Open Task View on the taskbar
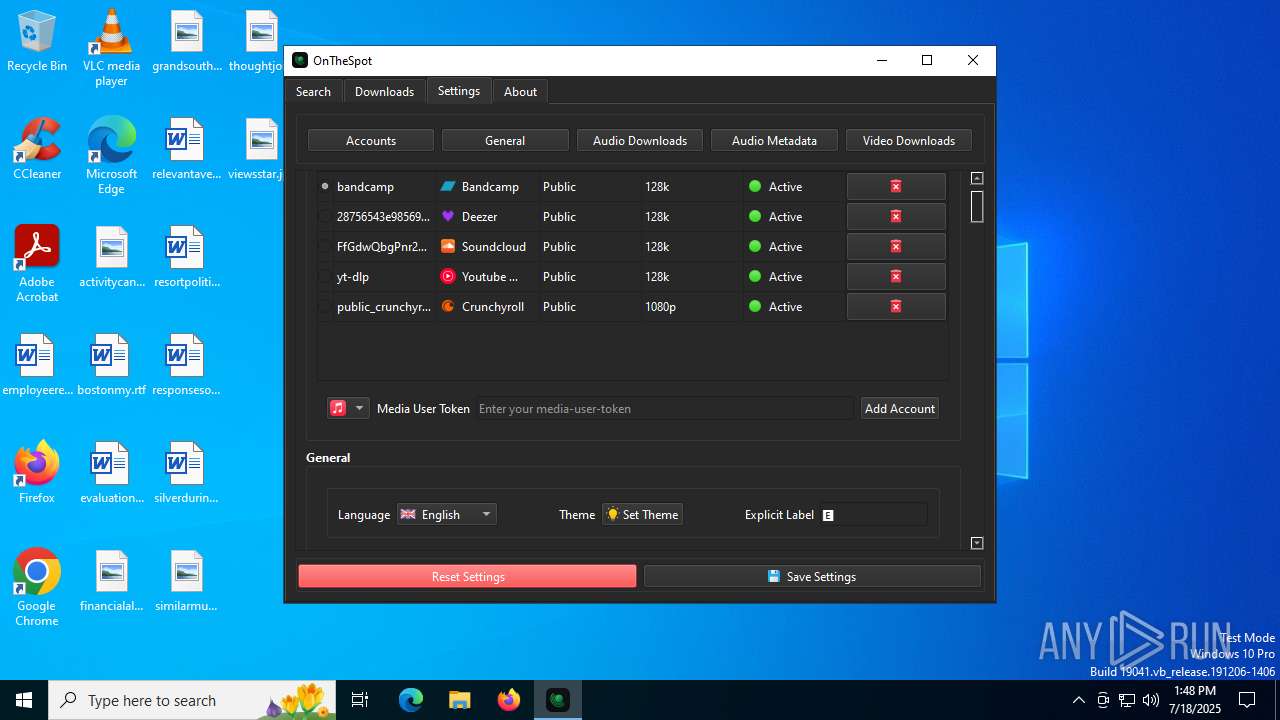The height and width of the screenshot is (720, 1280). pyautogui.click(x=361, y=700)
